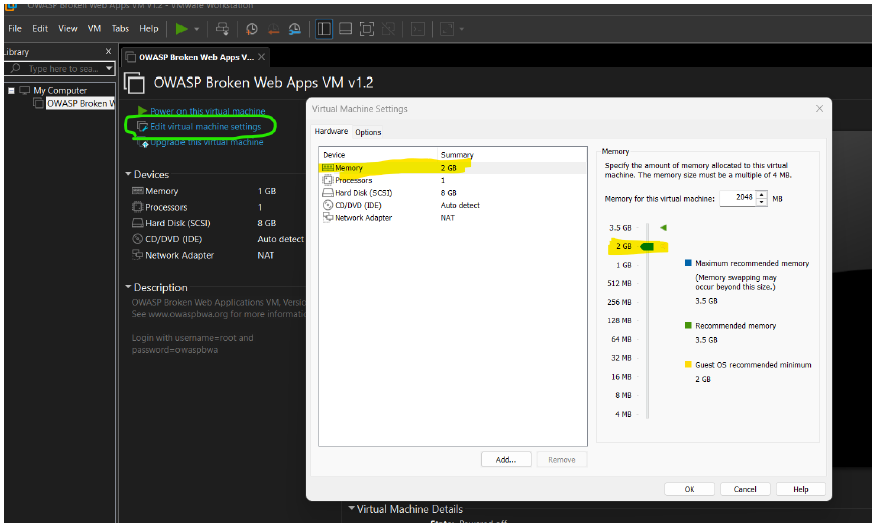Click Processors icon in main Devices list
This screenshot has height=527, width=876.
click(x=137, y=207)
